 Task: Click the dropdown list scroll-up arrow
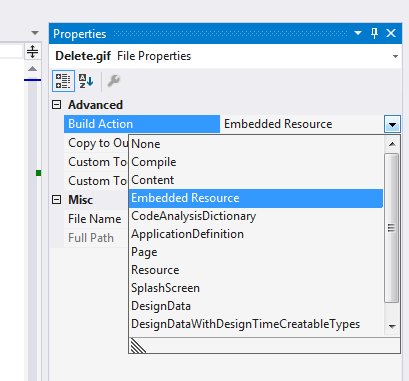[392, 144]
